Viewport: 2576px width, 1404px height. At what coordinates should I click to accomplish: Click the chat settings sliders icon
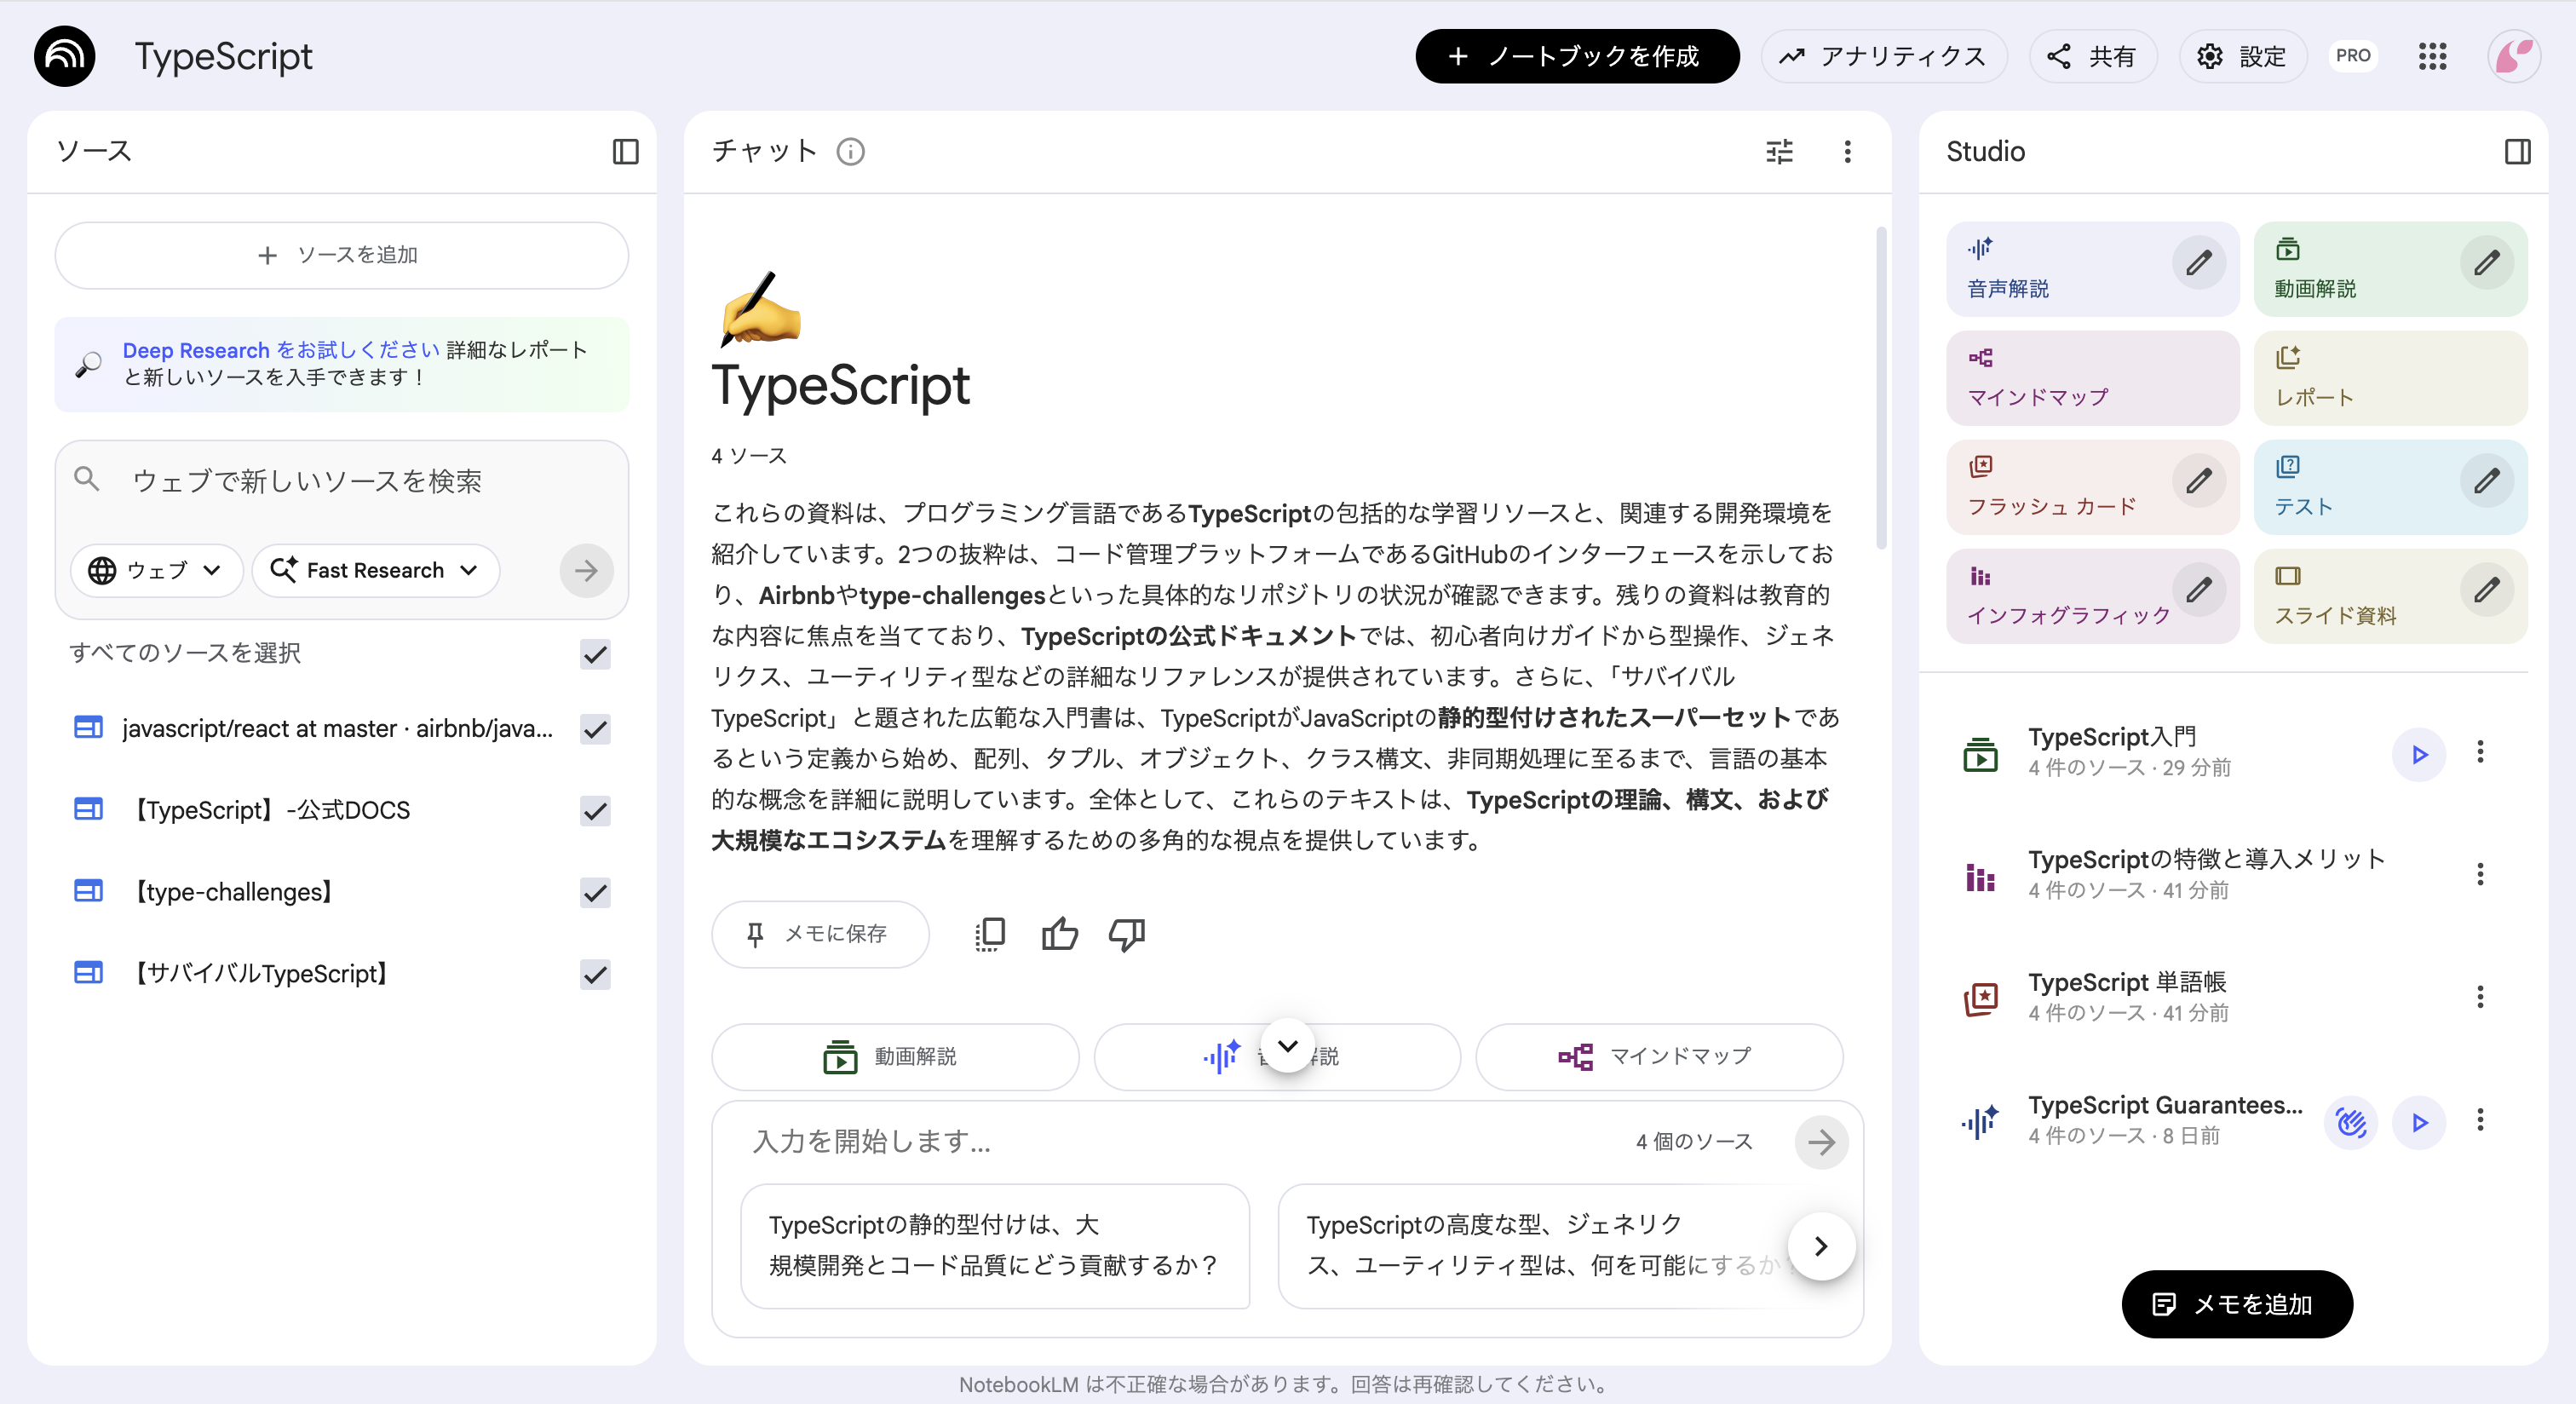click(x=1779, y=151)
